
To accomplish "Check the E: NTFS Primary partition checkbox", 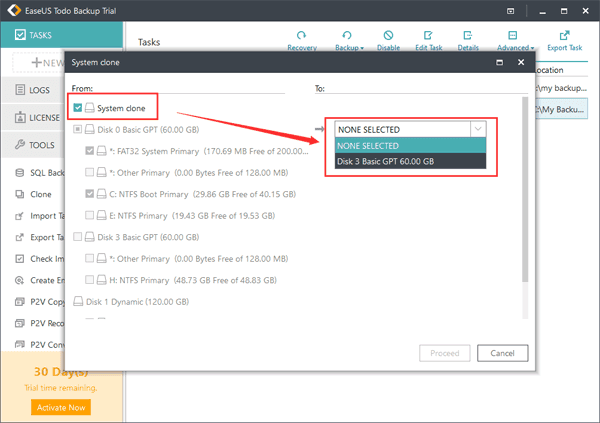I will click(90, 215).
